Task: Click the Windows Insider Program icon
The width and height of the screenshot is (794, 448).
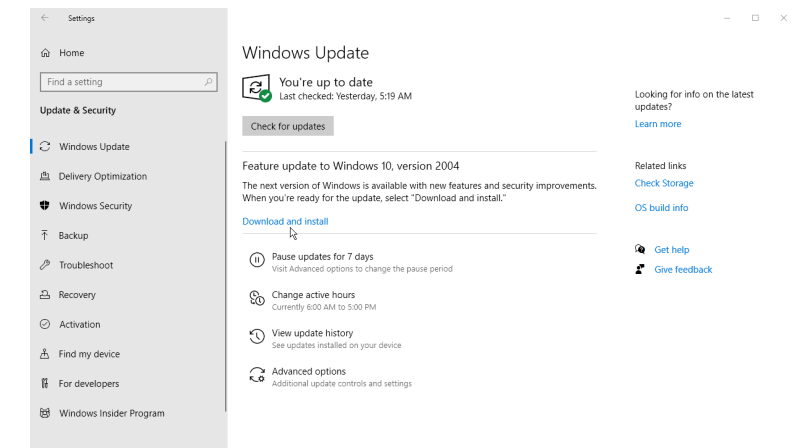Action: [x=45, y=413]
